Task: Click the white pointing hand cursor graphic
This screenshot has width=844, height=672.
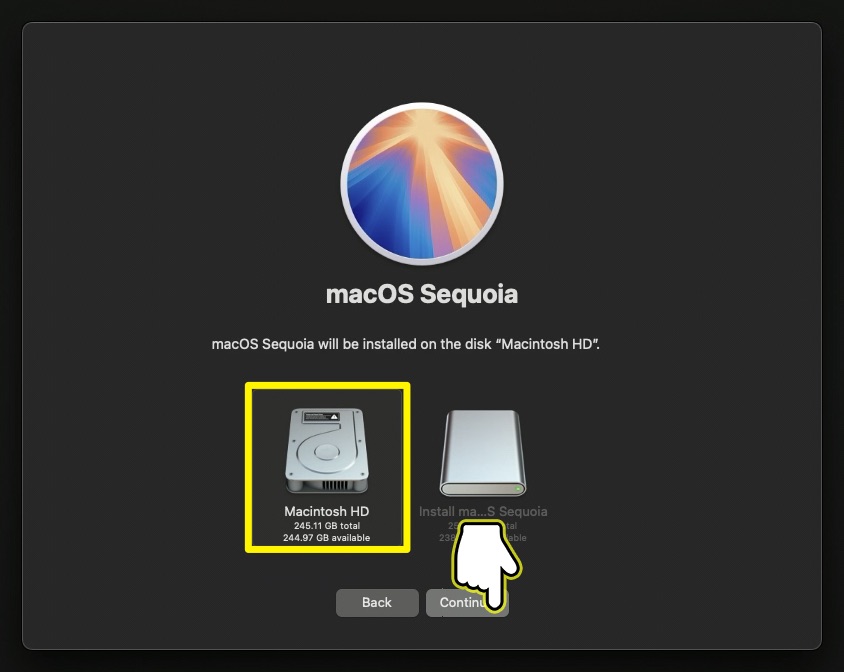Action: (x=486, y=566)
